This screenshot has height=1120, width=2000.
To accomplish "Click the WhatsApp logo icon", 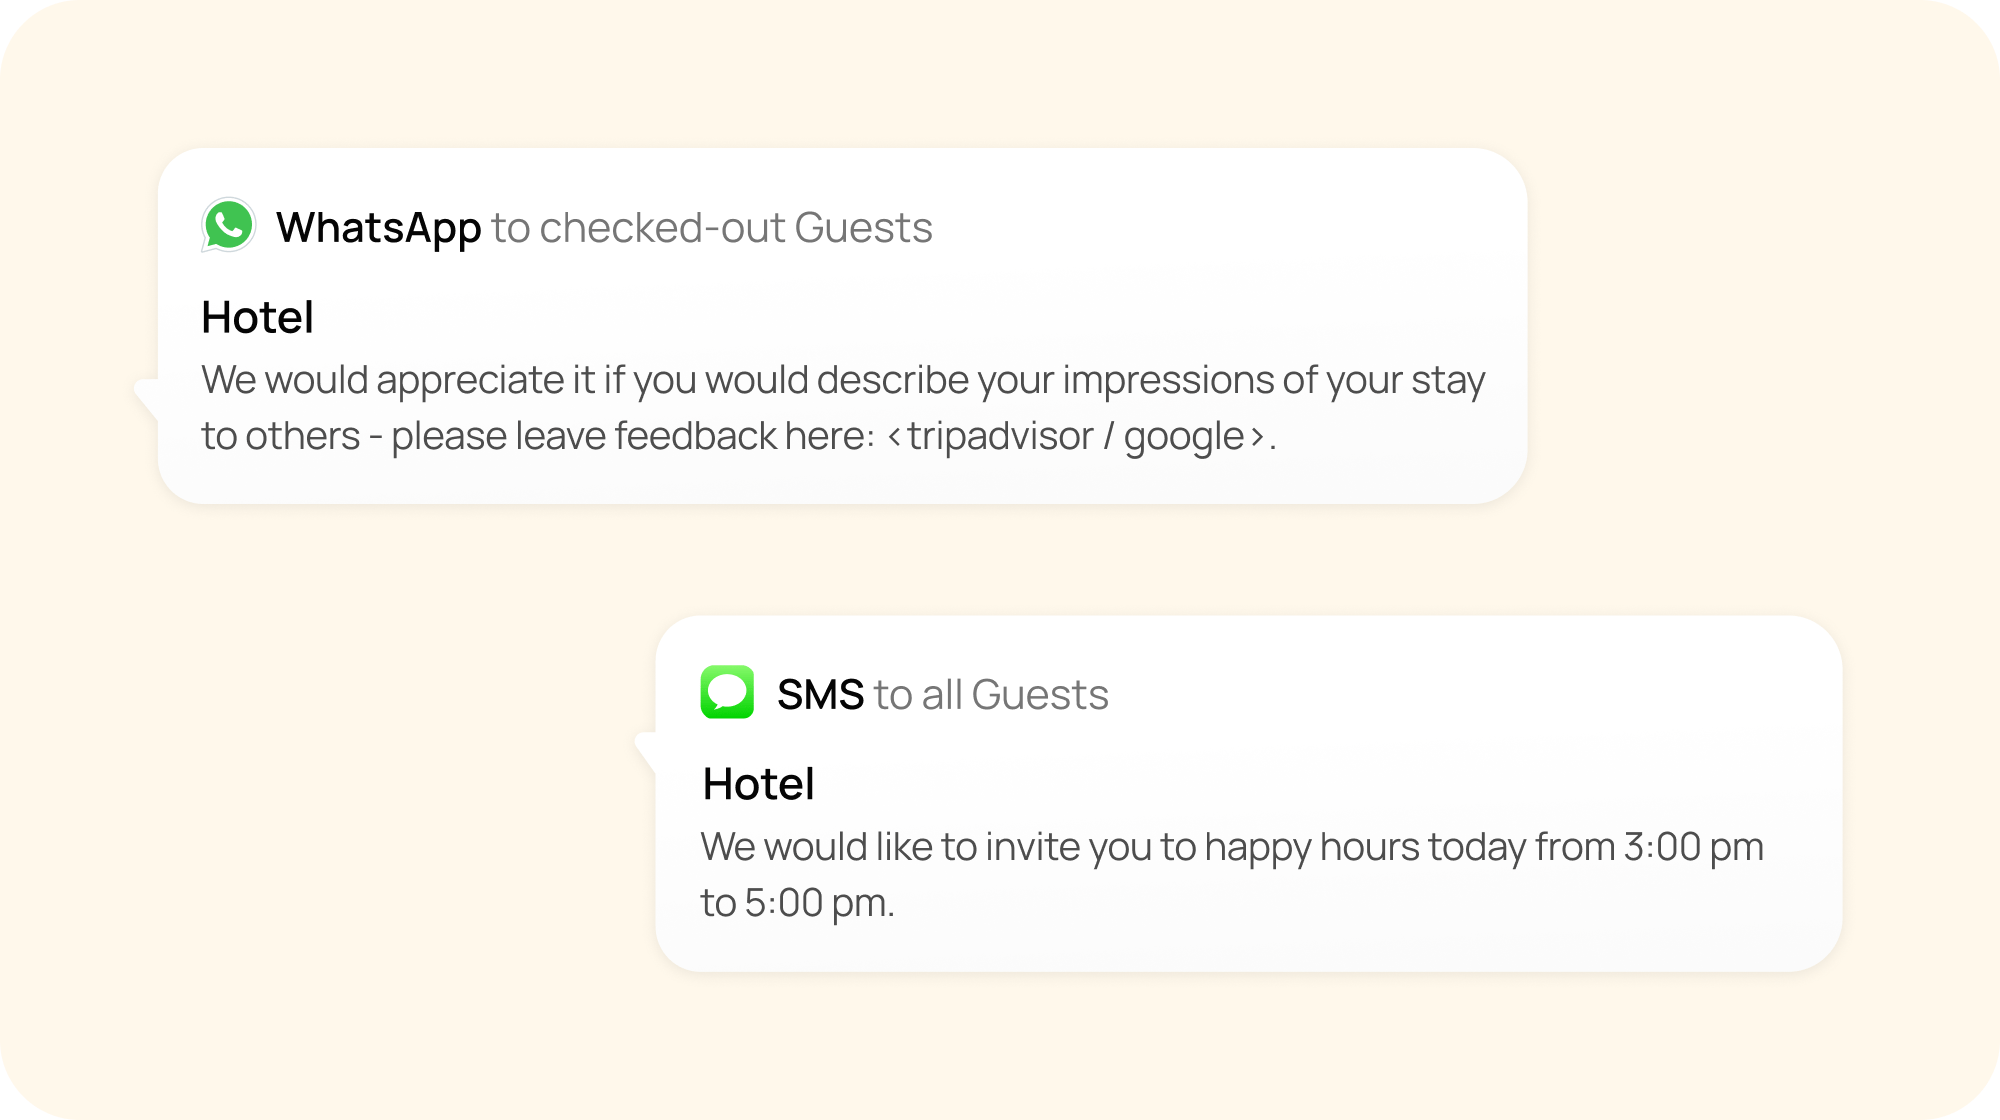I will click(x=229, y=225).
